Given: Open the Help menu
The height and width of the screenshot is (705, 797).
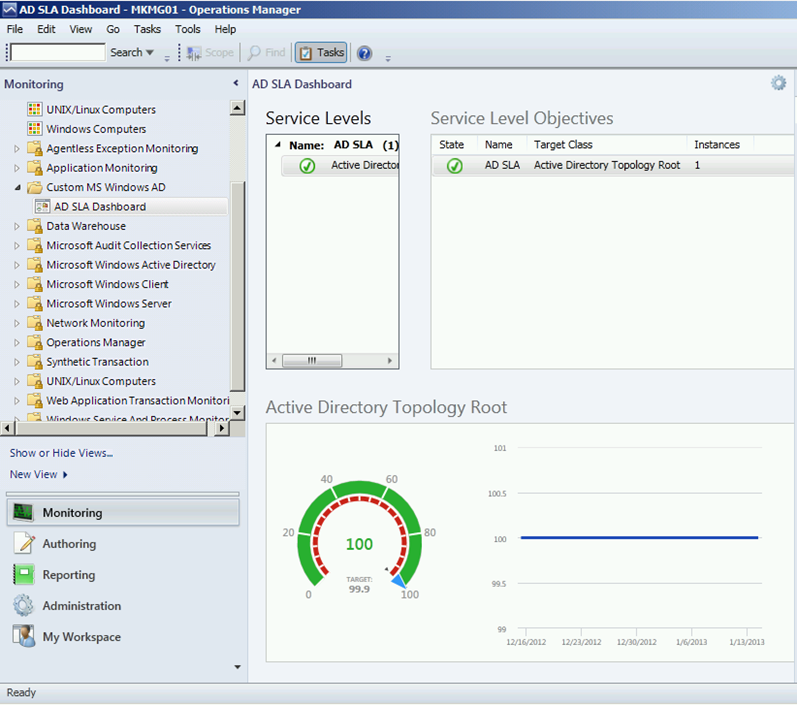Looking at the screenshot, I should (x=225, y=29).
